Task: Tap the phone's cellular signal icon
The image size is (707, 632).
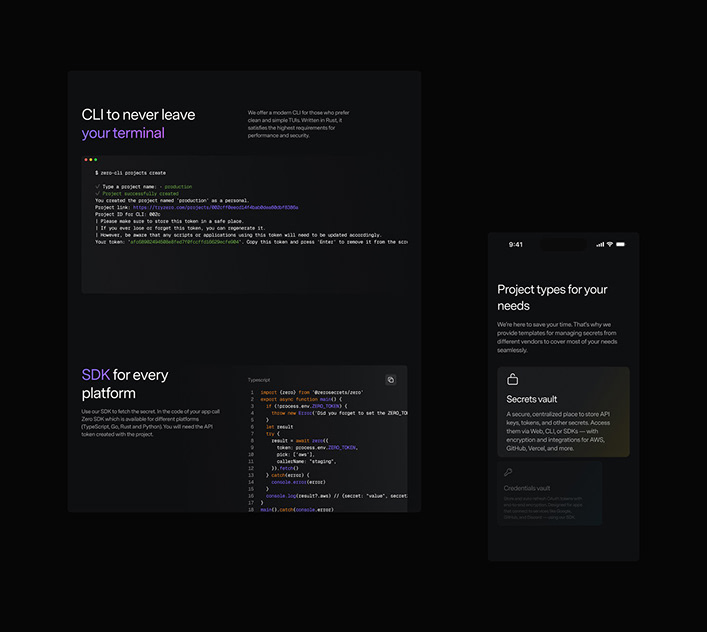Action: click(600, 244)
